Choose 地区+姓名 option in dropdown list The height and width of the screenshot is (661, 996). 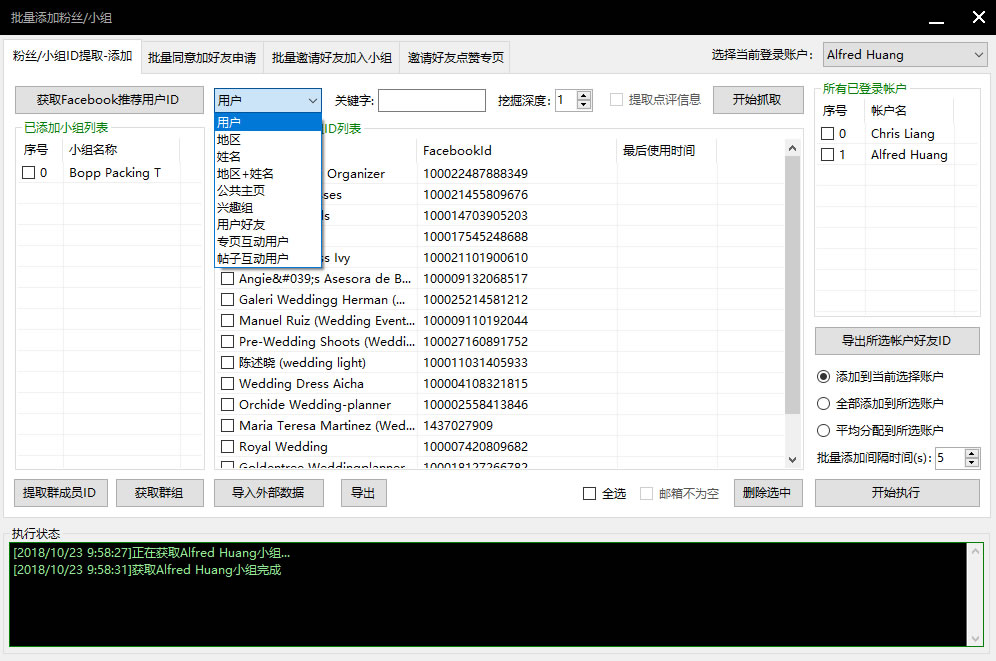(x=245, y=173)
